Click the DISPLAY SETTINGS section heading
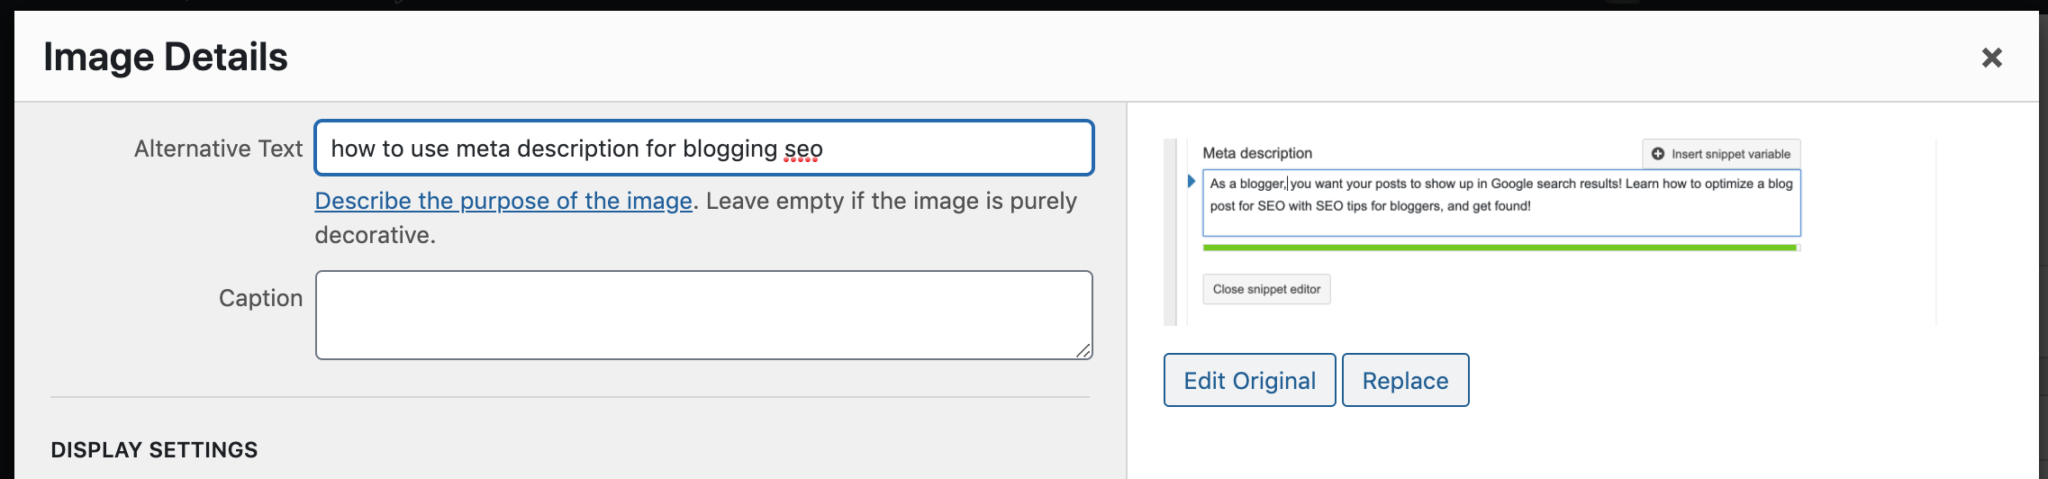This screenshot has width=2048, height=479. [x=154, y=450]
